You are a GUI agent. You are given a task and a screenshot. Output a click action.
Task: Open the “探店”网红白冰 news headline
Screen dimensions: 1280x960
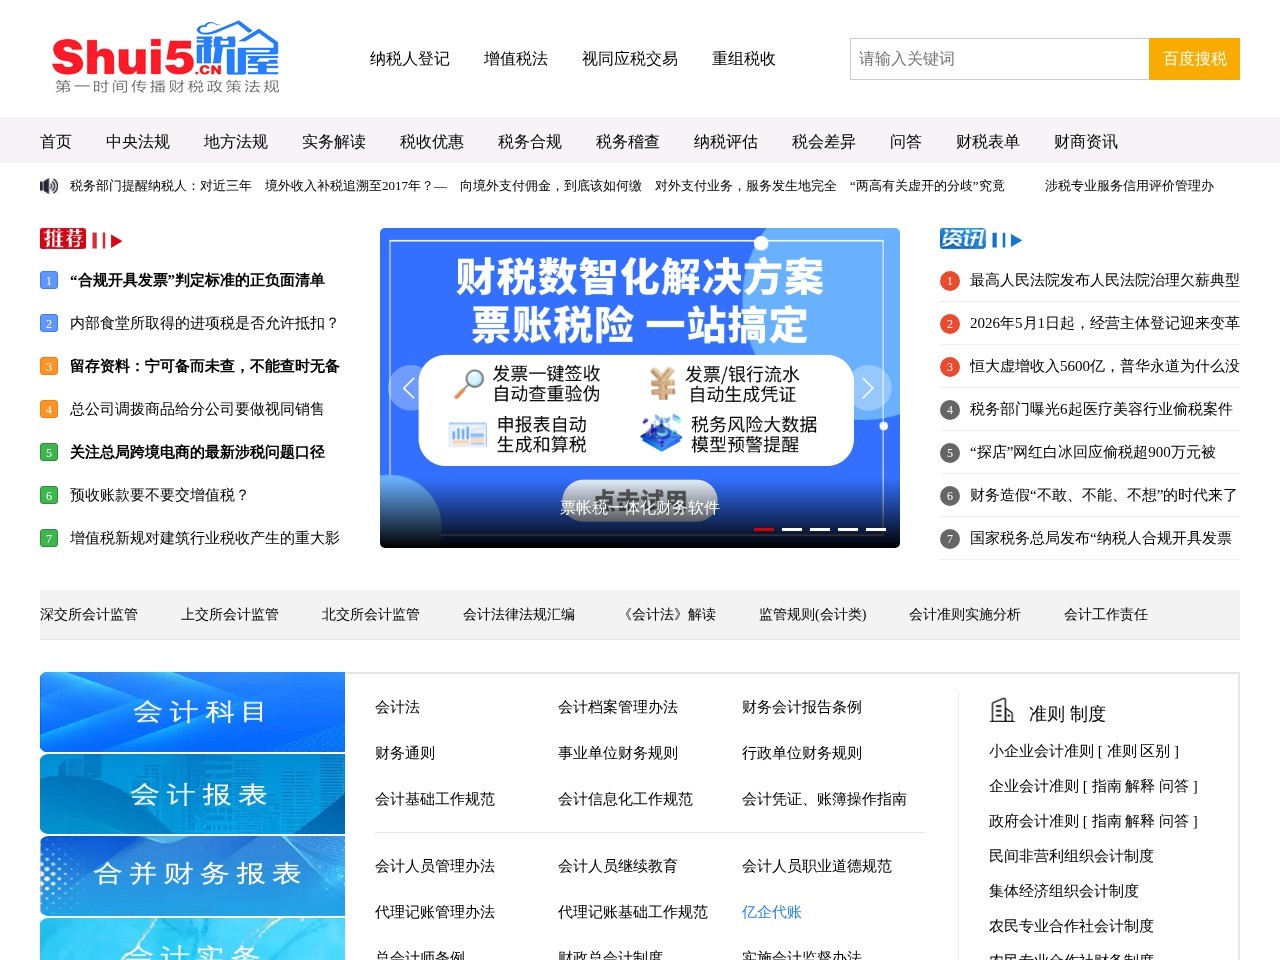[x=1093, y=452]
